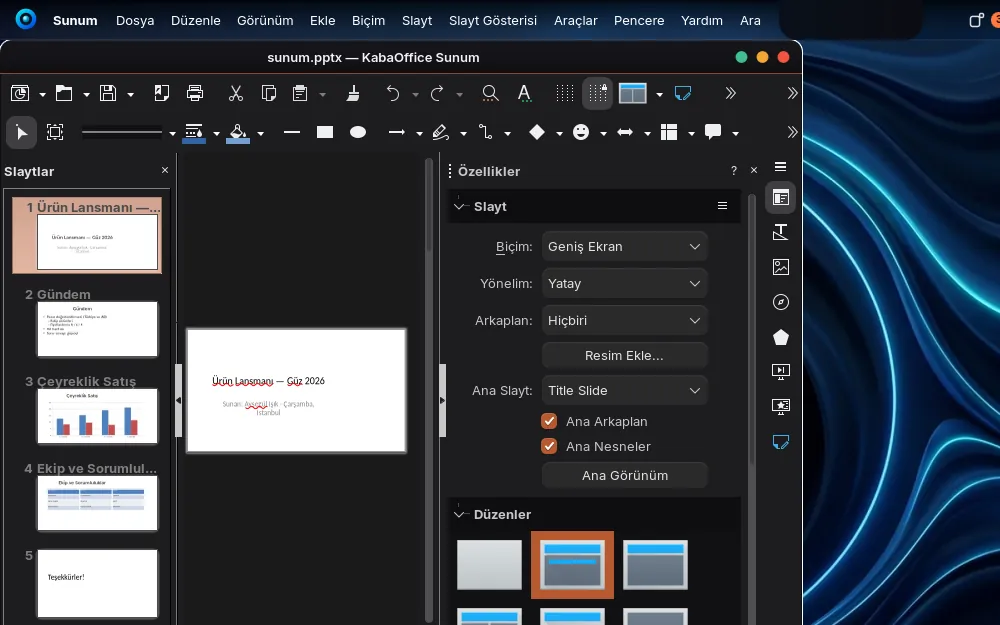
Task: Open the Biçim Geniş Ekran dropdown
Action: (x=625, y=247)
